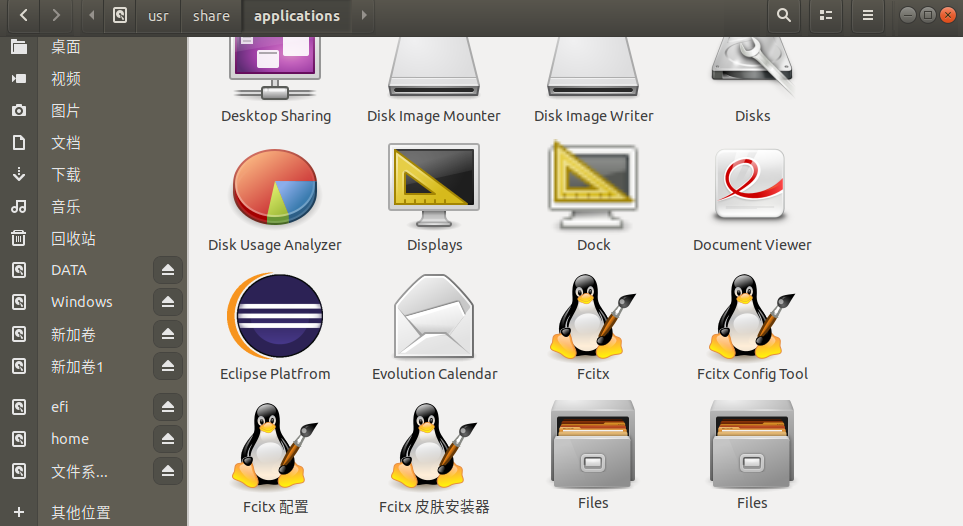The image size is (963, 526).
Task: Select the first Files cabinet icon
Action: [593, 444]
